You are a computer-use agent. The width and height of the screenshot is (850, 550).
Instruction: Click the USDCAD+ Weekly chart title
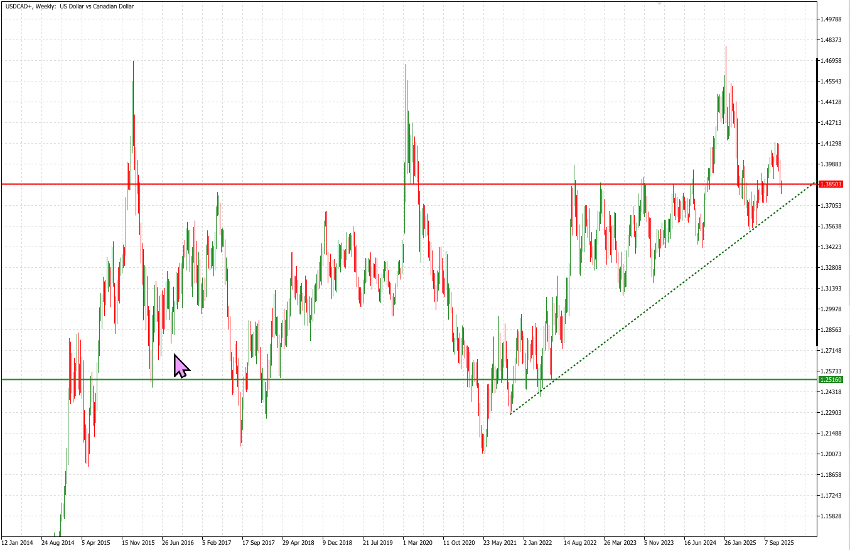pyautogui.click(x=70, y=6)
